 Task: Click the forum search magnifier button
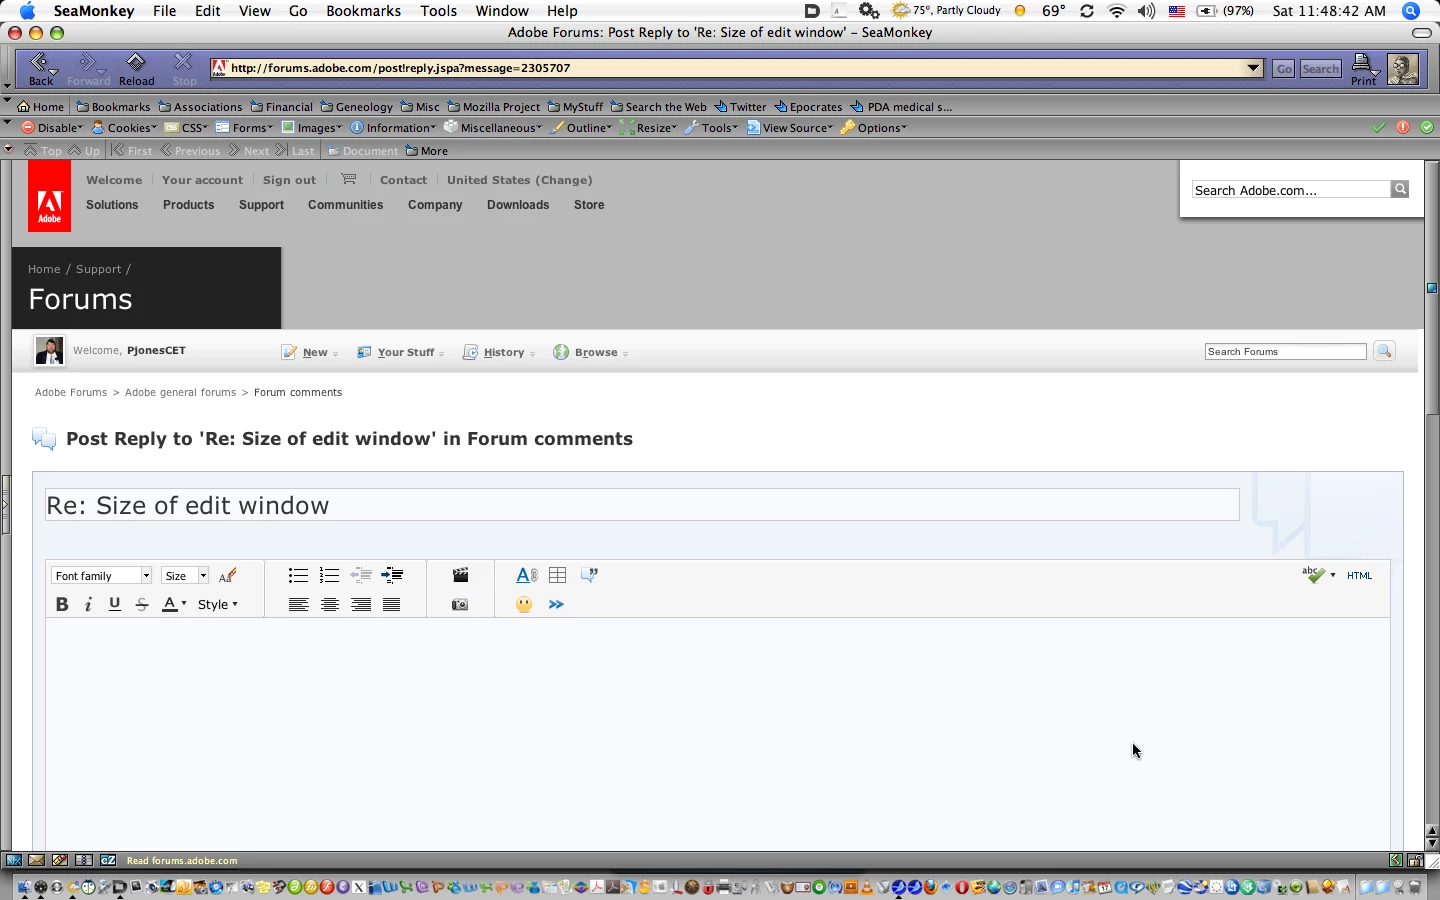[x=1384, y=351]
